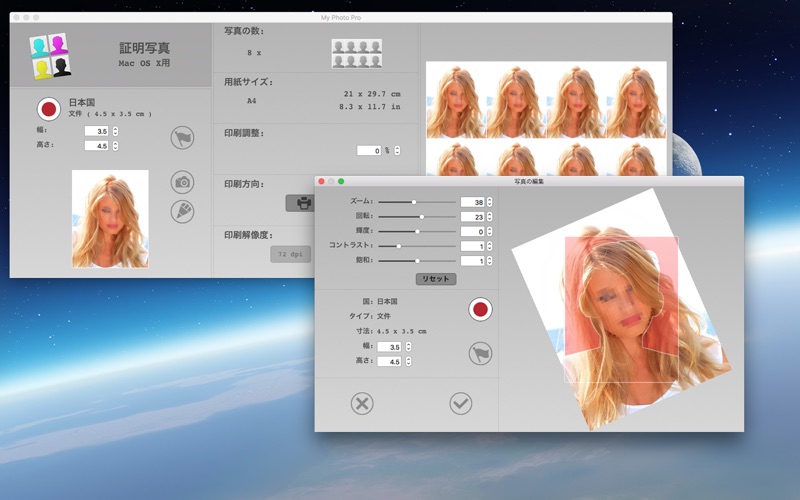
Task: Adjust the ズーム slider
Action: tap(417, 202)
